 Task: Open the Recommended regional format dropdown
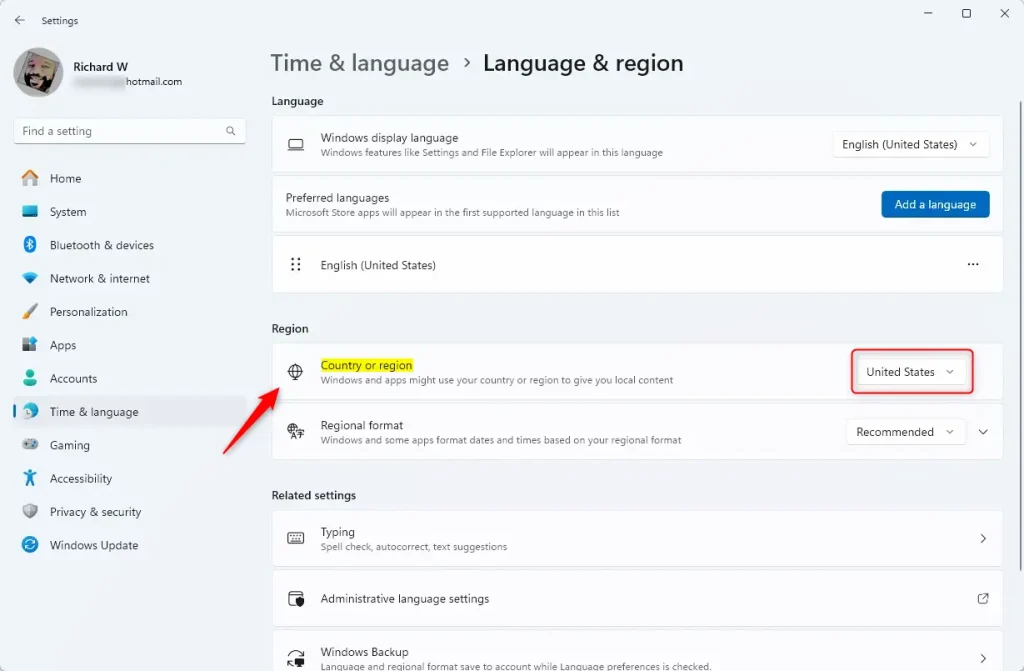point(906,432)
